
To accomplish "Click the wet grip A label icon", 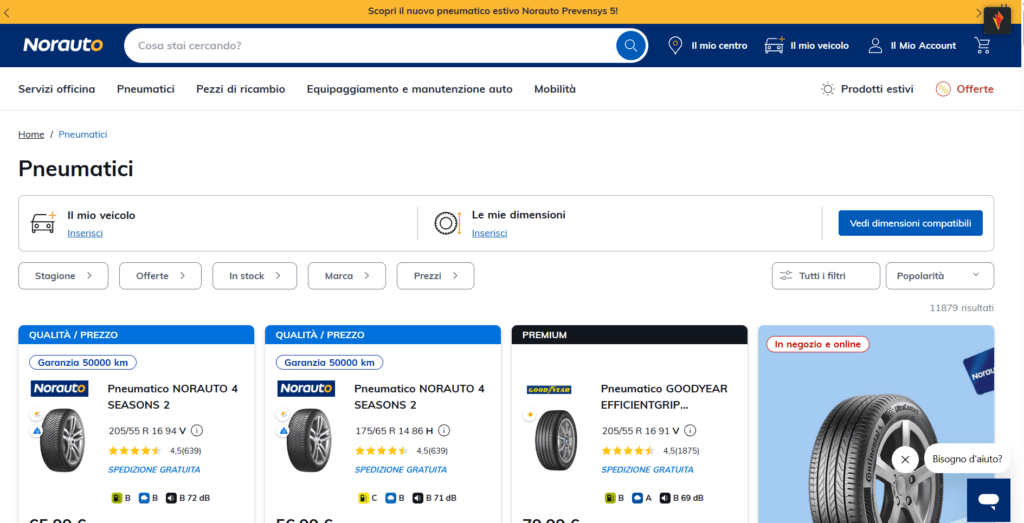I will (x=637, y=498).
